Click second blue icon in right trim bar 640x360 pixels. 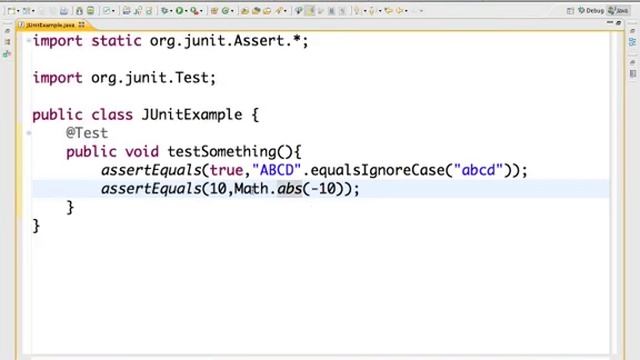(633, 42)
